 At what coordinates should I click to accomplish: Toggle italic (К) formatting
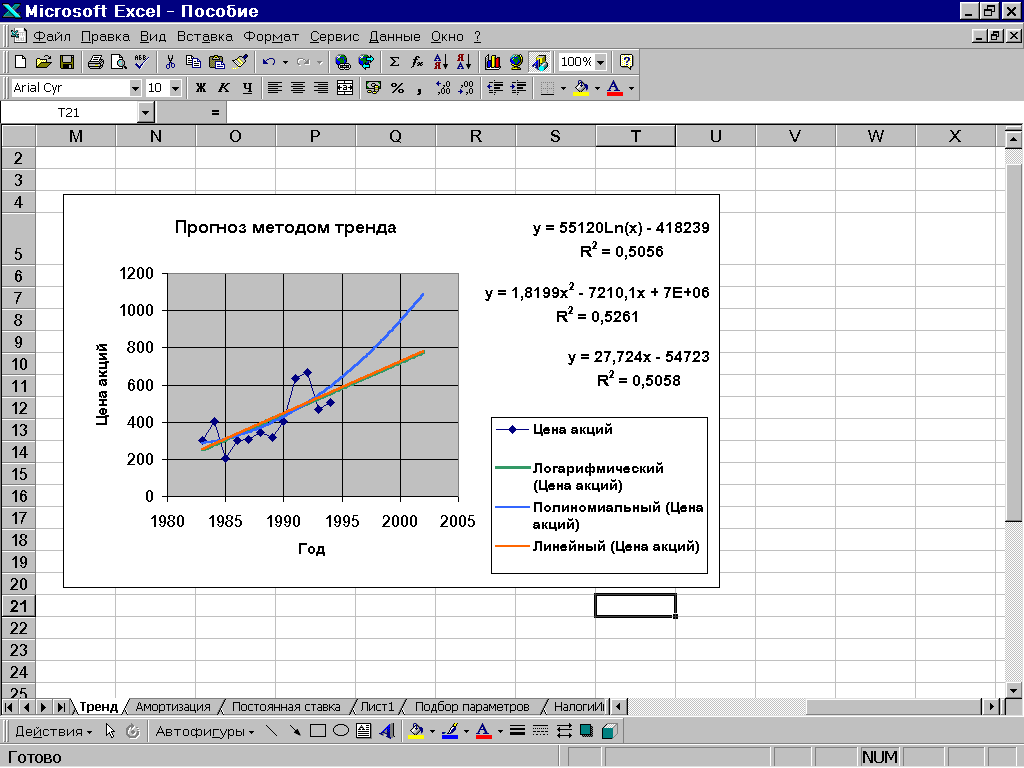pyautogui.click(x=224, y=88)
